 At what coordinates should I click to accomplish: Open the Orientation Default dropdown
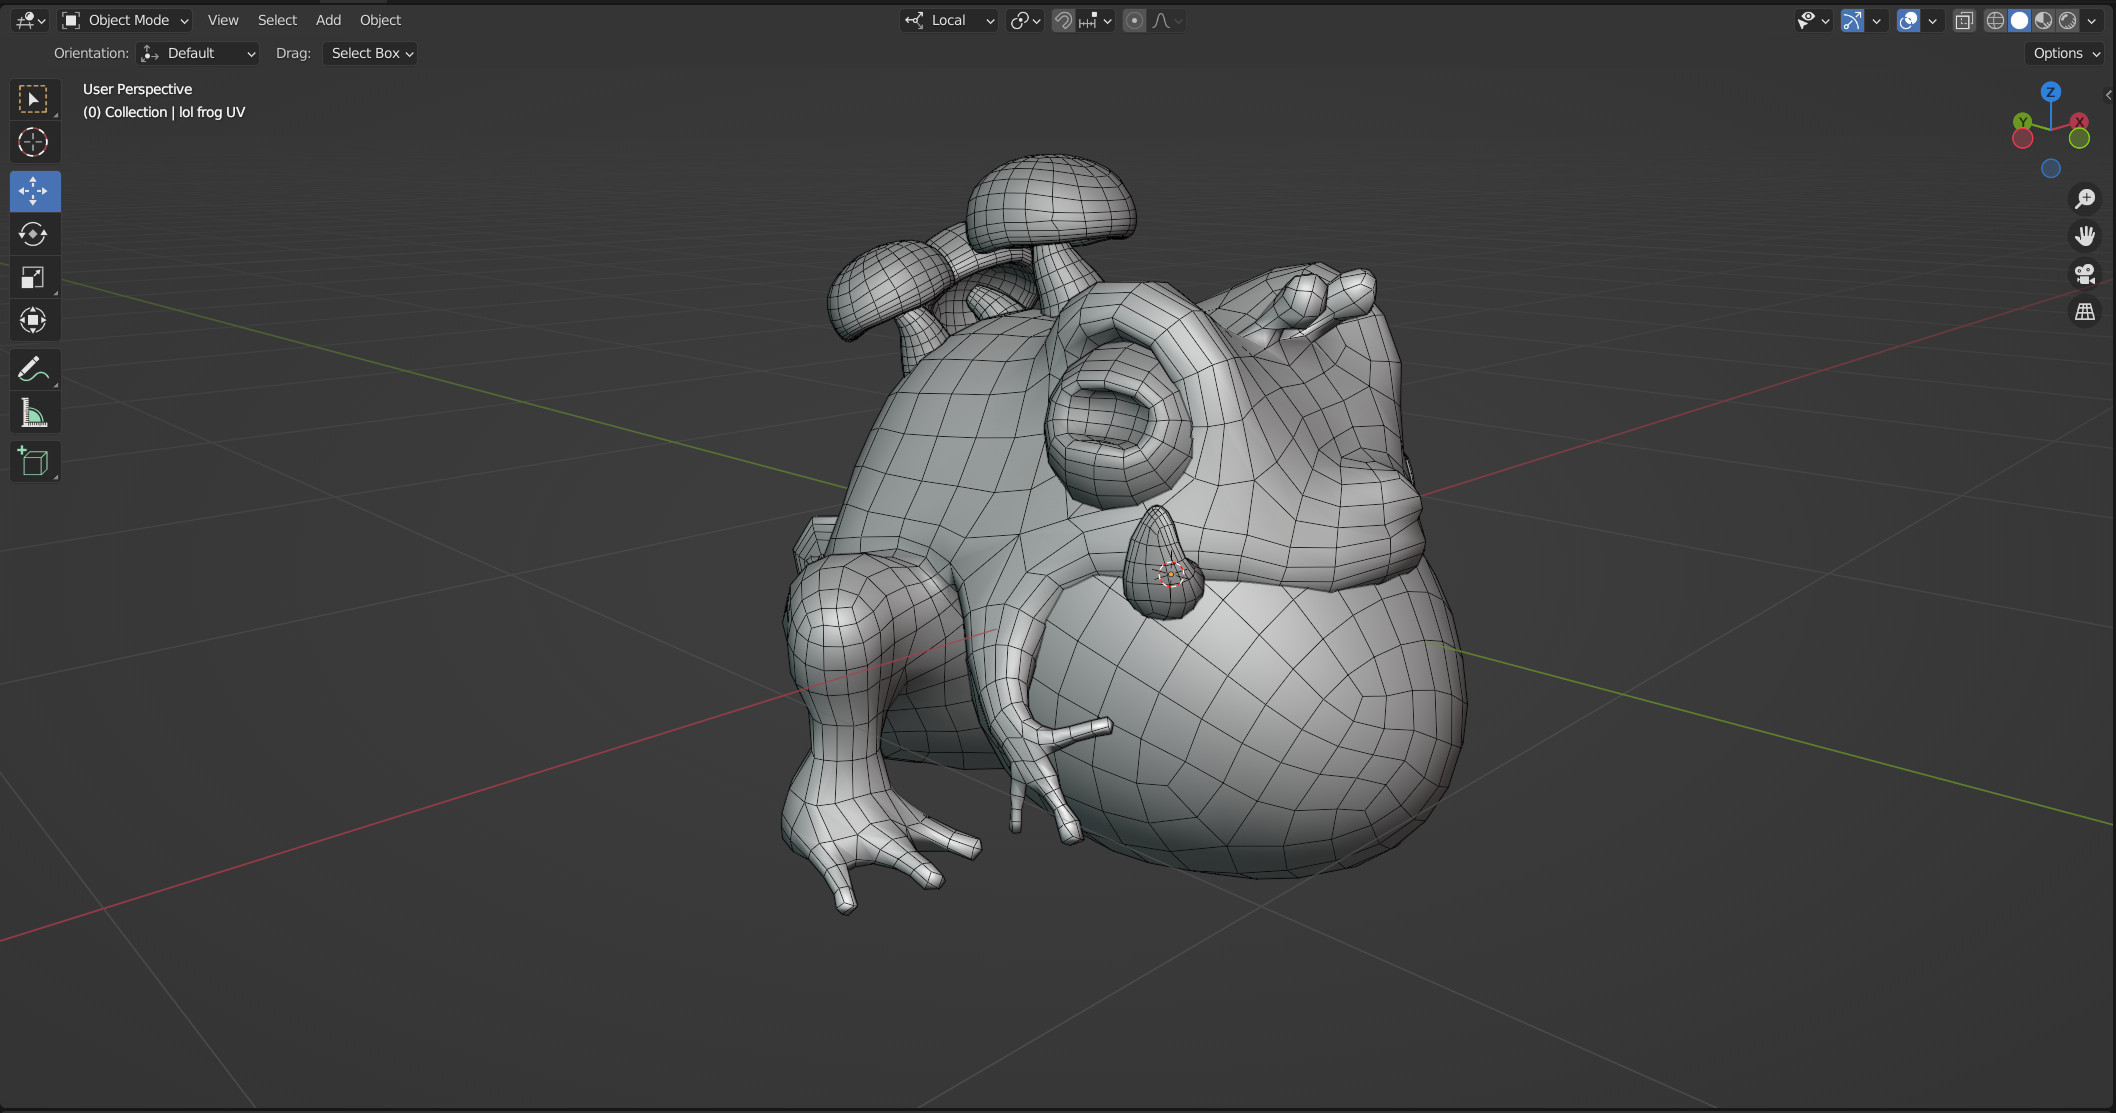pos(198,54)
